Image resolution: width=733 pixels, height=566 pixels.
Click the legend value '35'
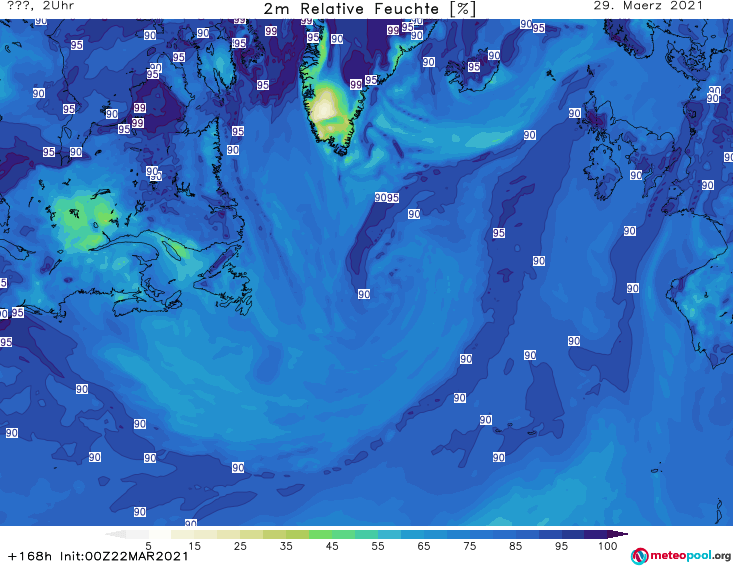[x=286, y=546]
